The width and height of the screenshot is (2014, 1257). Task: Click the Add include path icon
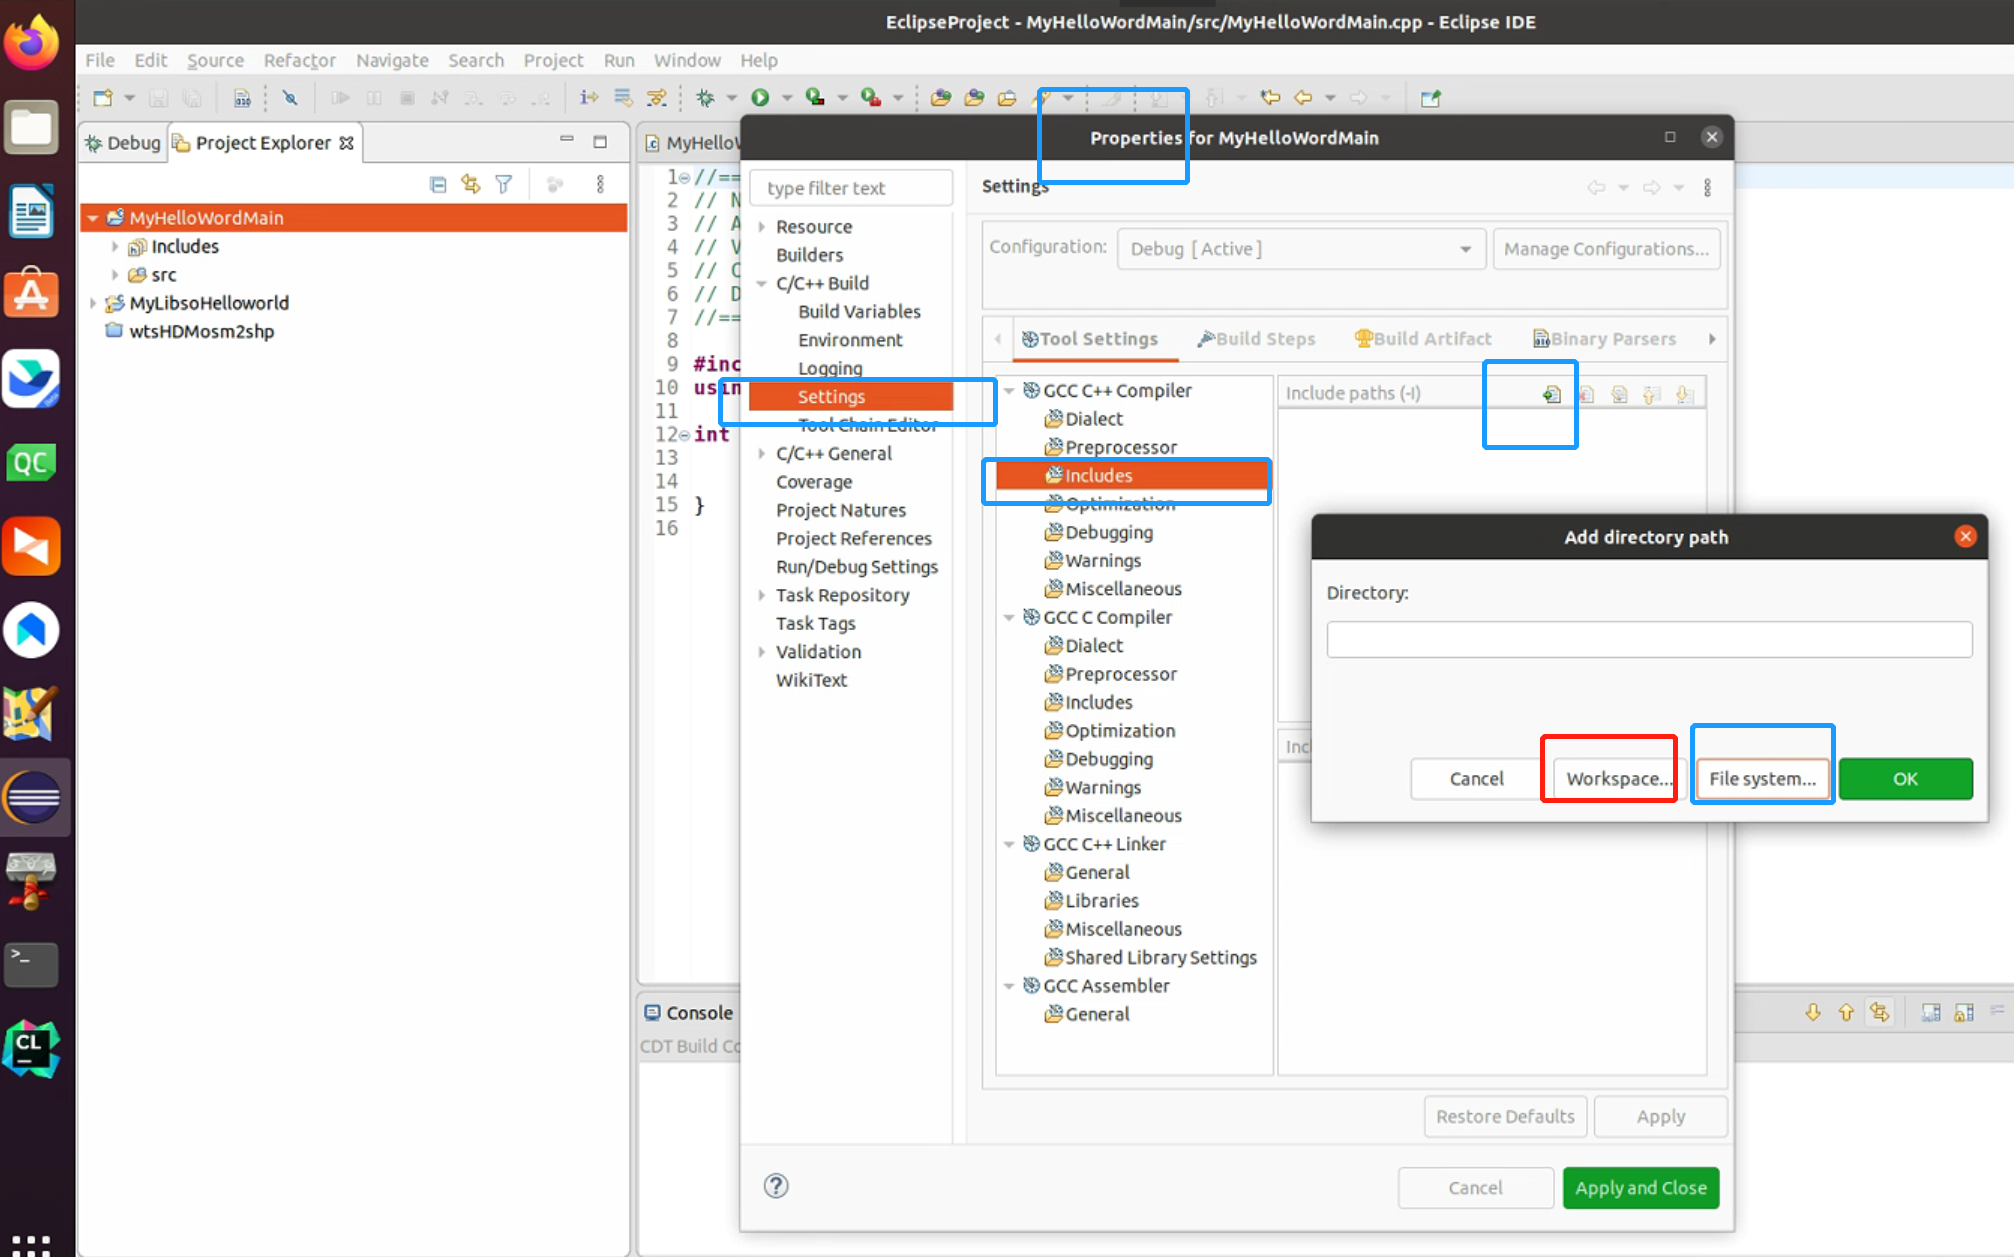[x=1551, y=394]
